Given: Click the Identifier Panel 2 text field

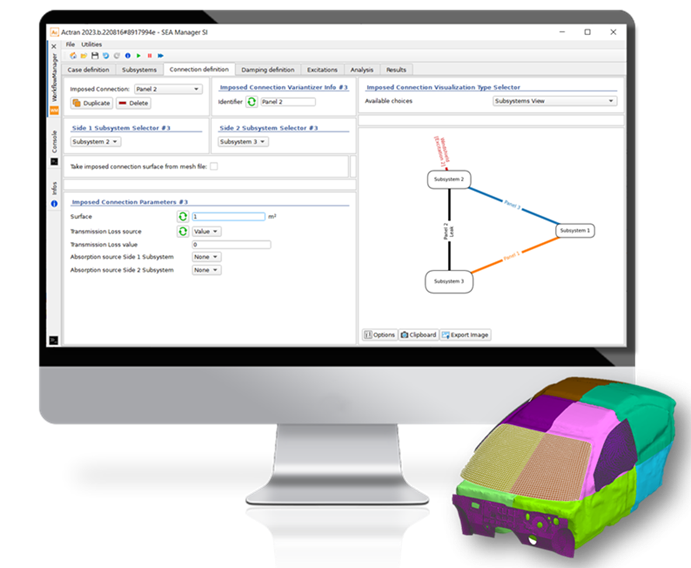Looking at the screenshot, I should click(288, 102).
